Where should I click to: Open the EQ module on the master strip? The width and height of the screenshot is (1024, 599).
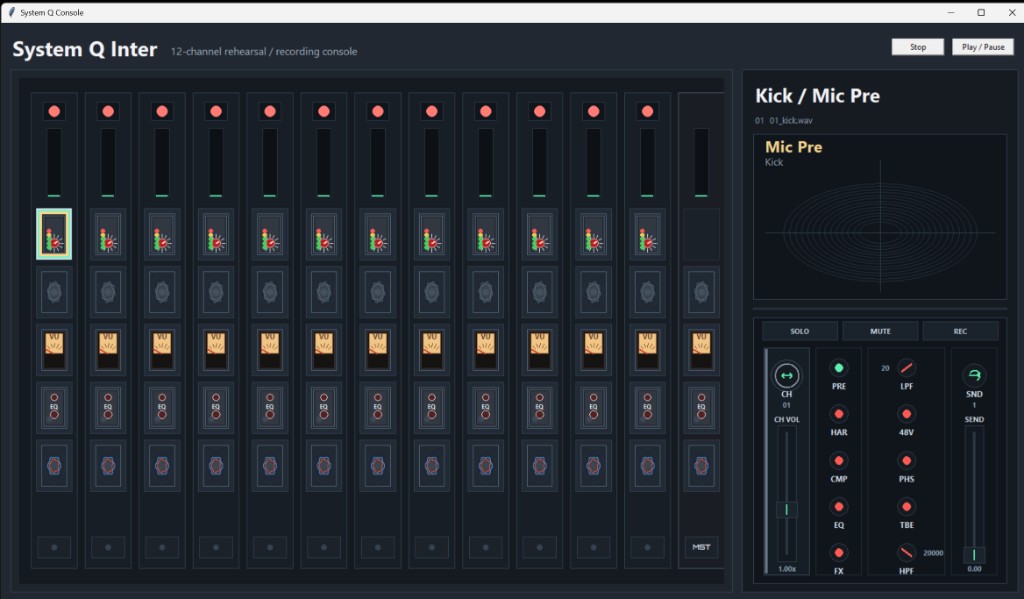pos(701,408)
